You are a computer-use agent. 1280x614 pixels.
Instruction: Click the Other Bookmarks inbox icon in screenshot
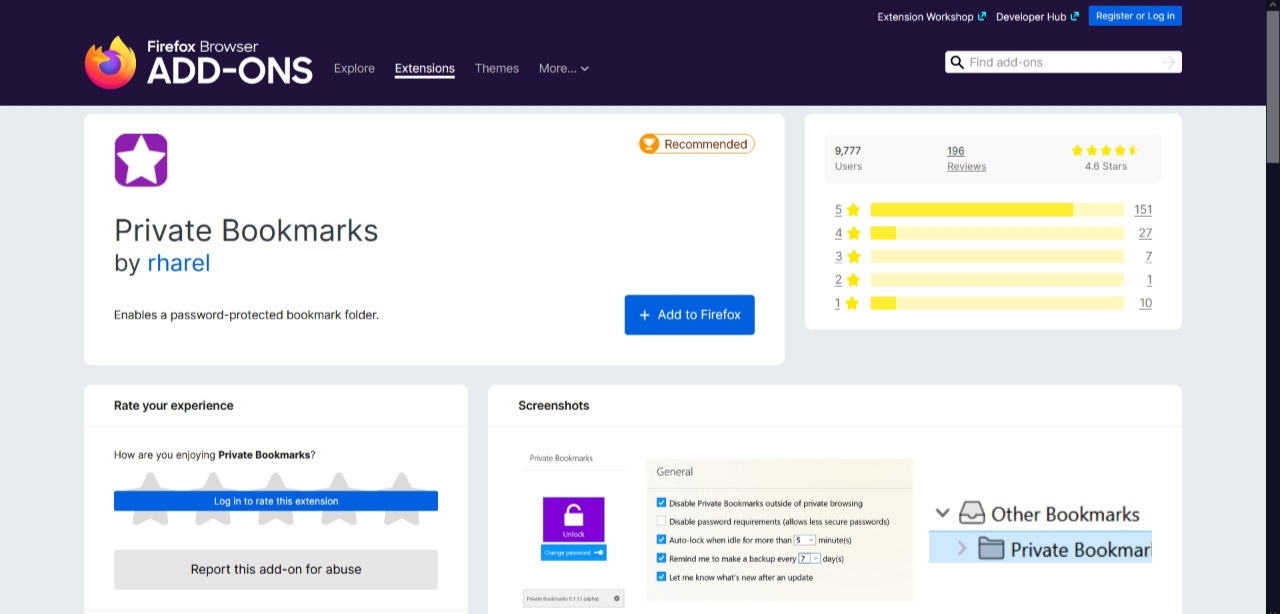click(972, 514)
